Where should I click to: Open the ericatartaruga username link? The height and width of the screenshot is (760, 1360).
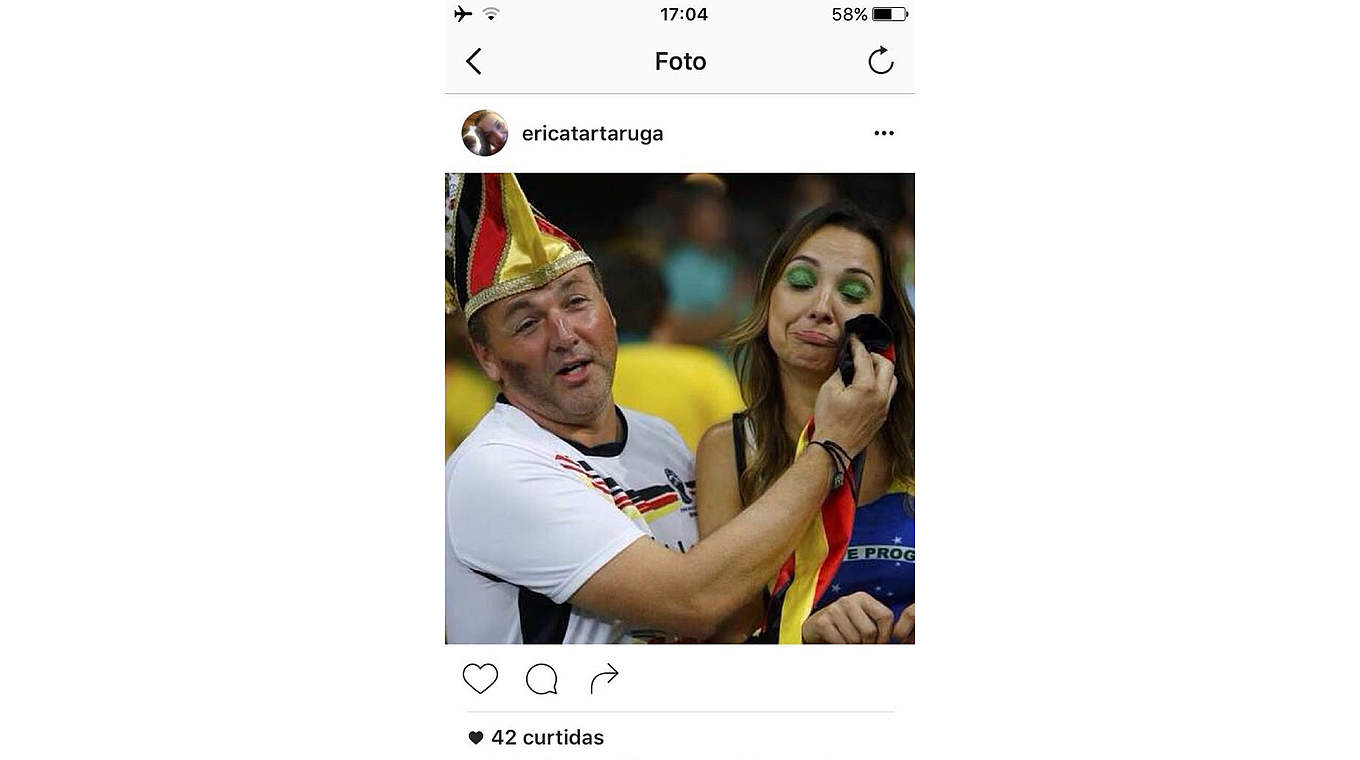pyautogui.click(x=593, y=134)
